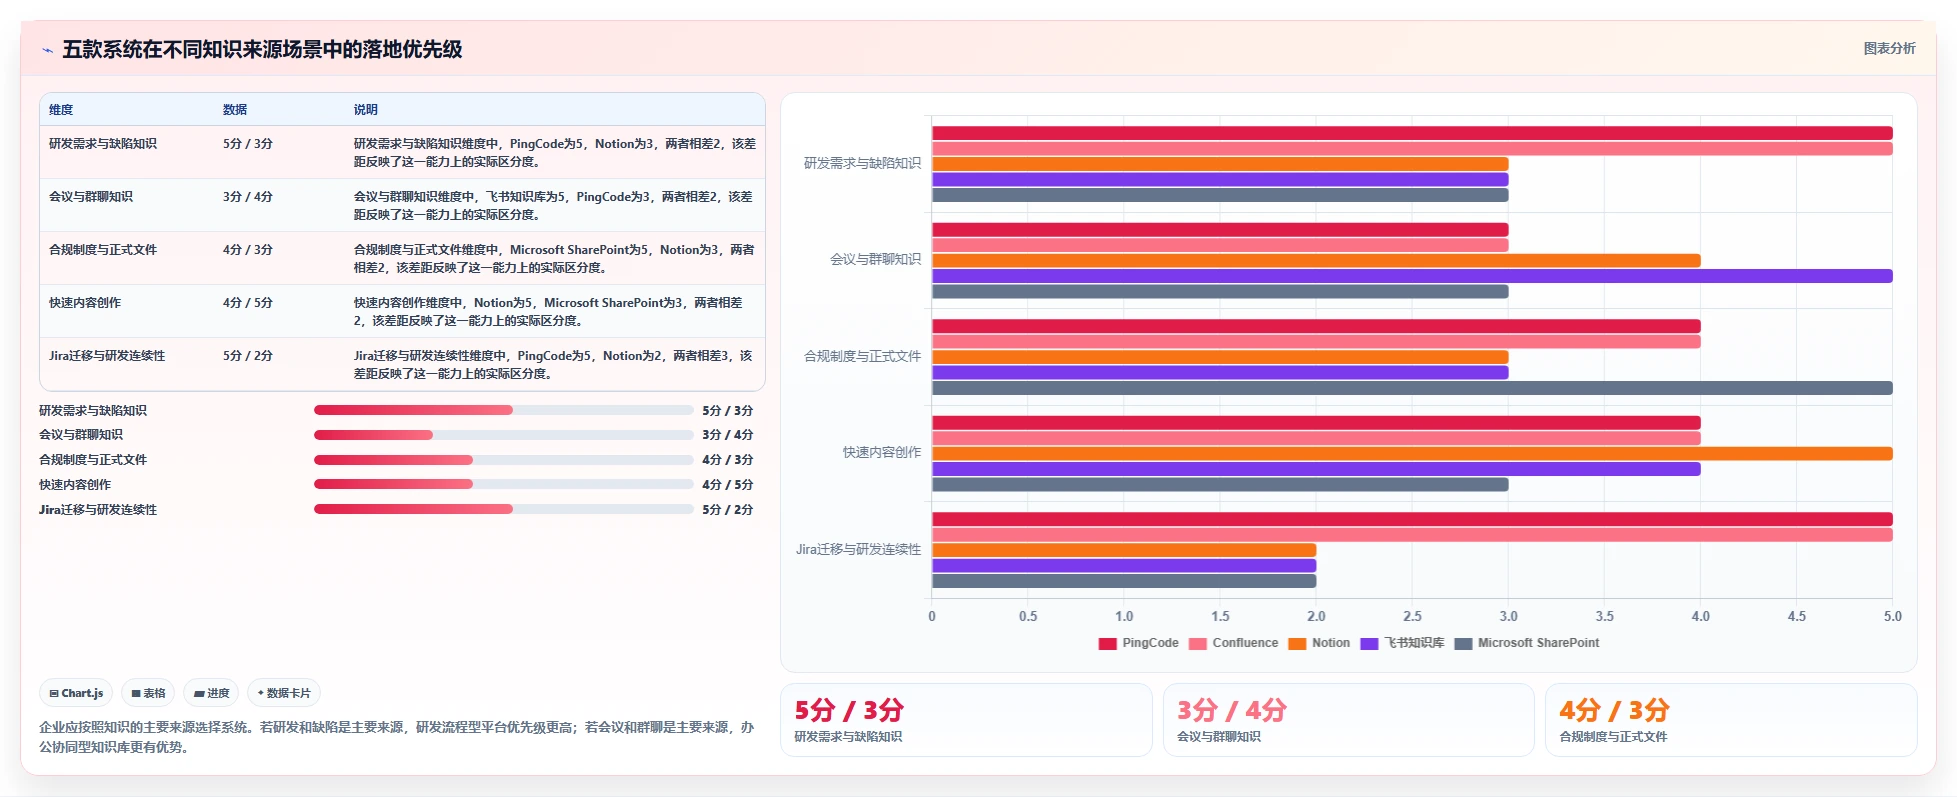
Task: Hide the Notion dataset via its legend
Action: pyautogui.click(x=1319, y=643)
